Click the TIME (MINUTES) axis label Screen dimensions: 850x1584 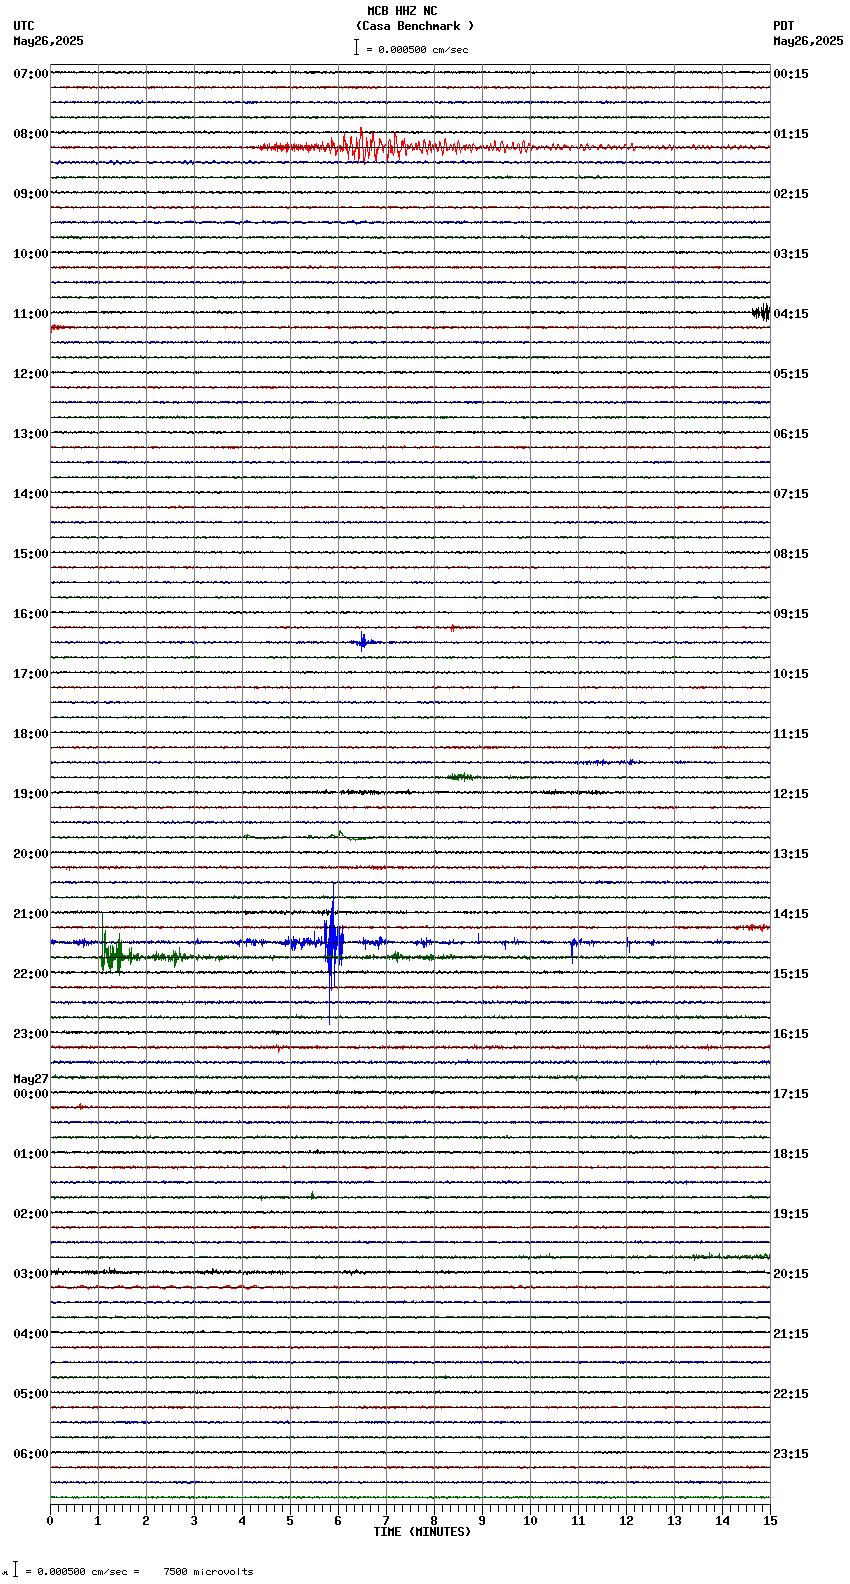[422, 1532]
